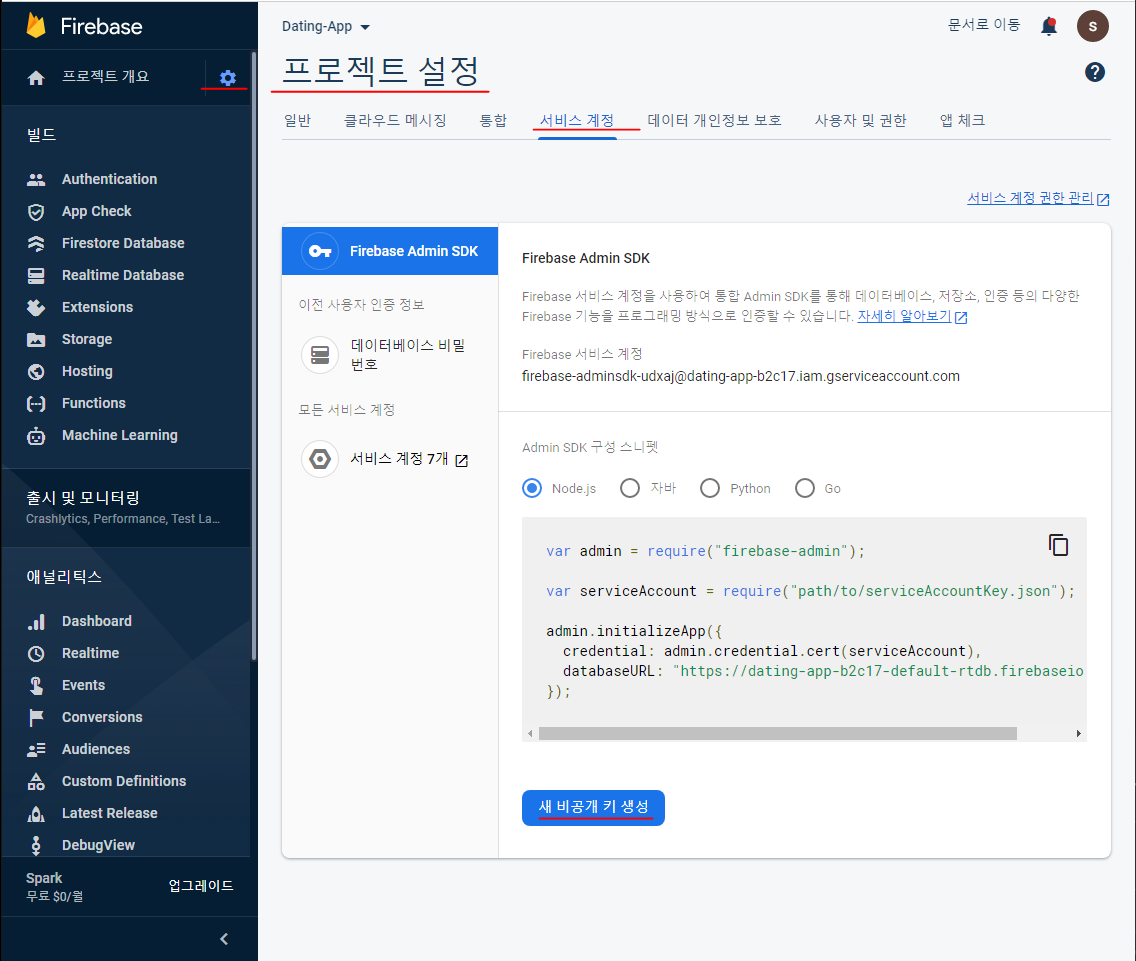Screen dimensions: 1136x961
Task: Open 서비스 계정 권한 관리 link
Action: point(1038,198)
